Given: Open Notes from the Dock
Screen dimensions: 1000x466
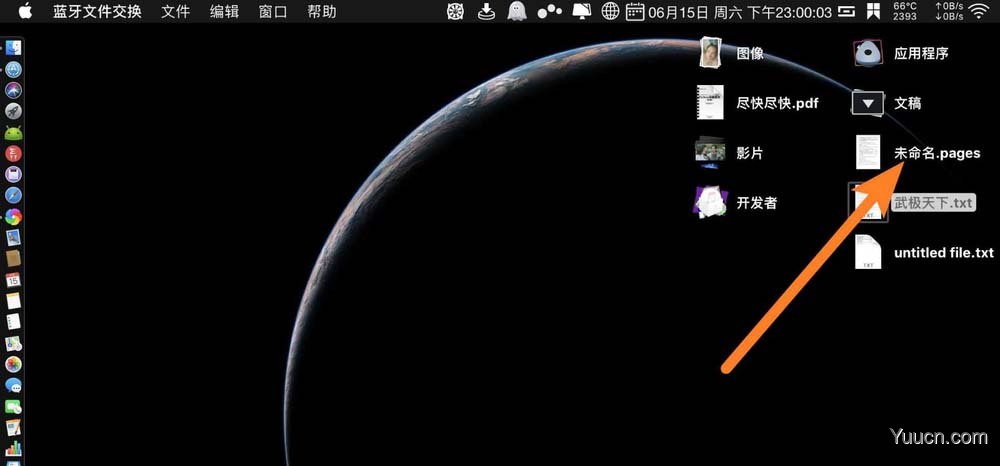Looking at the screenshot, I should (13, 301).
